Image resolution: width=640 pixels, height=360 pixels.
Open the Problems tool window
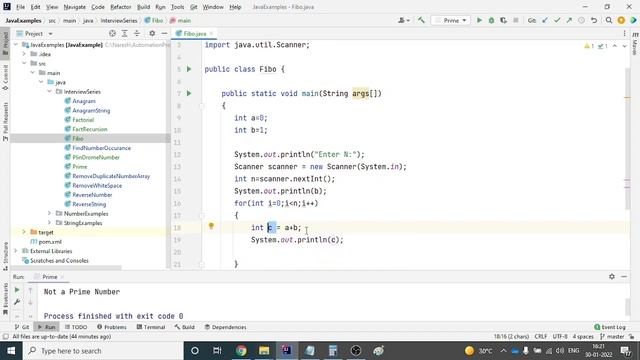tap(112, 327)
